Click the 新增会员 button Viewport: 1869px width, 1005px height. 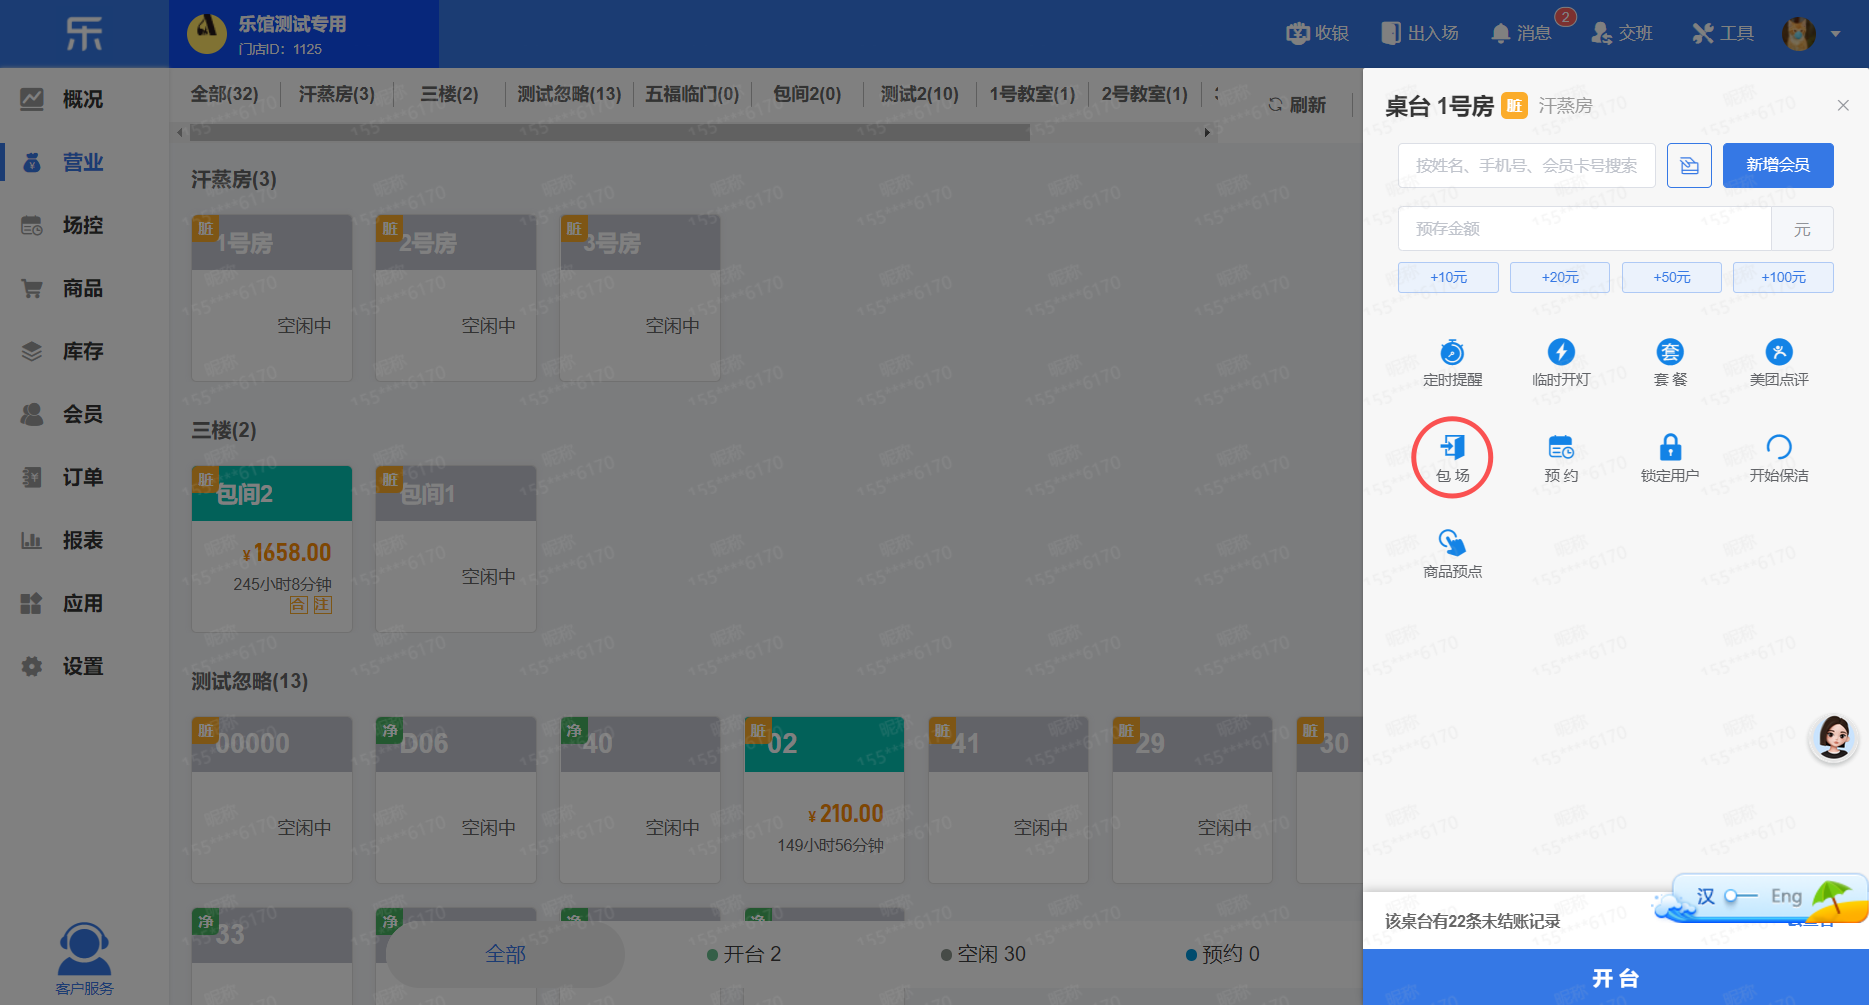click(x=1778, y=165)
